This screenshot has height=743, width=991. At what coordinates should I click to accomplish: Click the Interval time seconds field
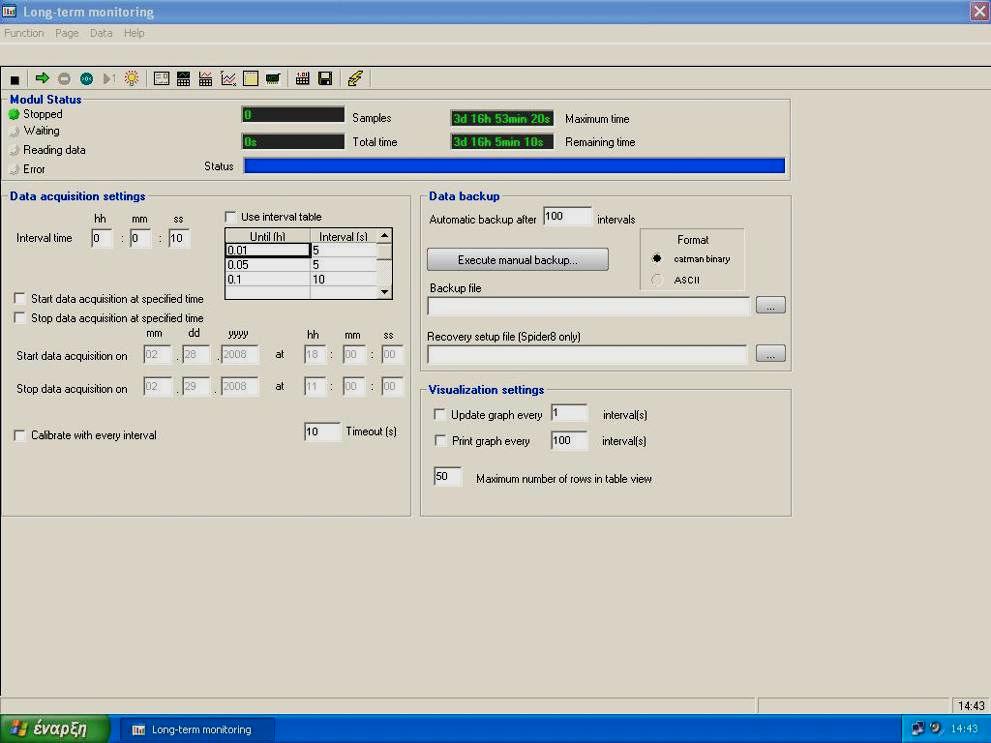click(x=179, y=238)
